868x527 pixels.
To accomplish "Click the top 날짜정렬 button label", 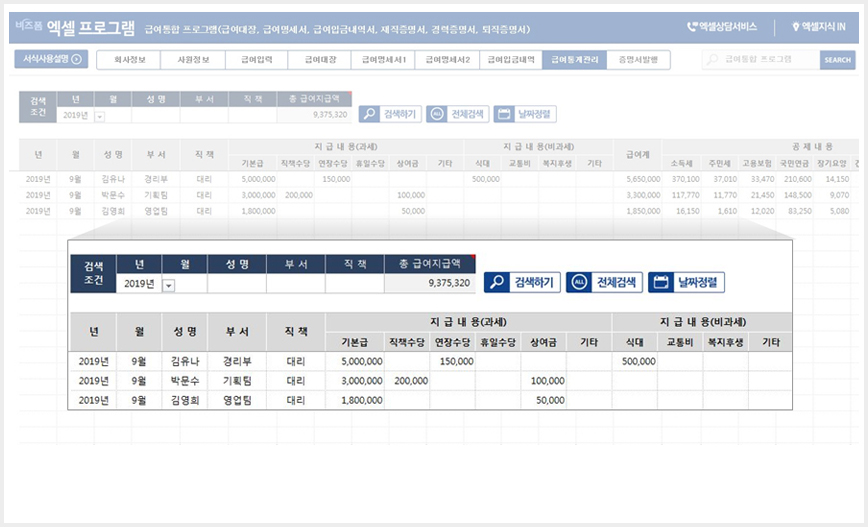I will 534,114.
